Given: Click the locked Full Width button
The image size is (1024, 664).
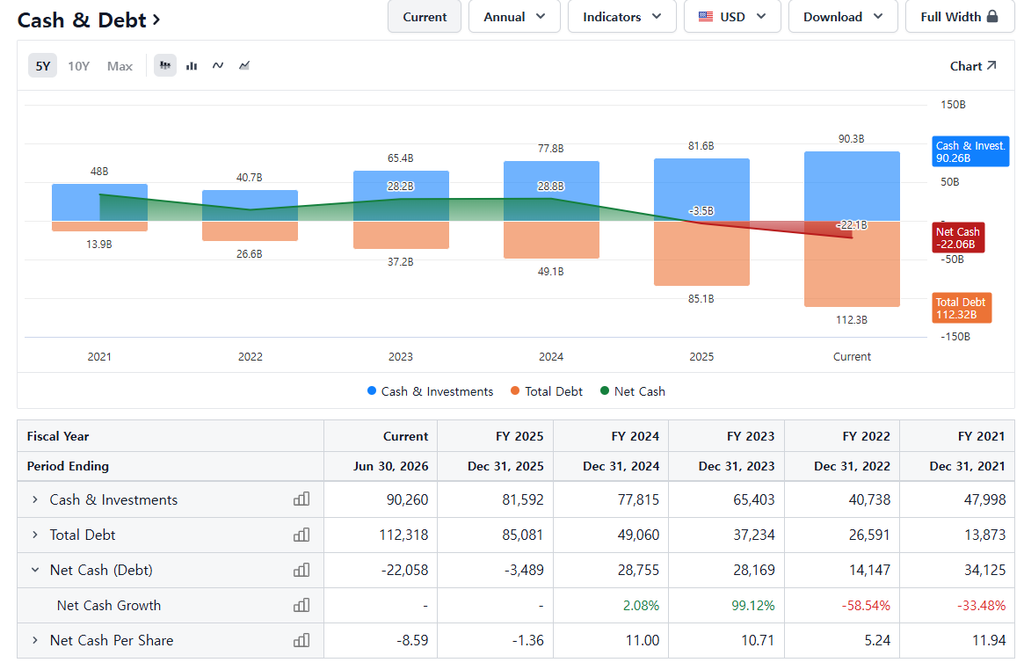Looking at the screenshot, I should (x=959, y=17).
